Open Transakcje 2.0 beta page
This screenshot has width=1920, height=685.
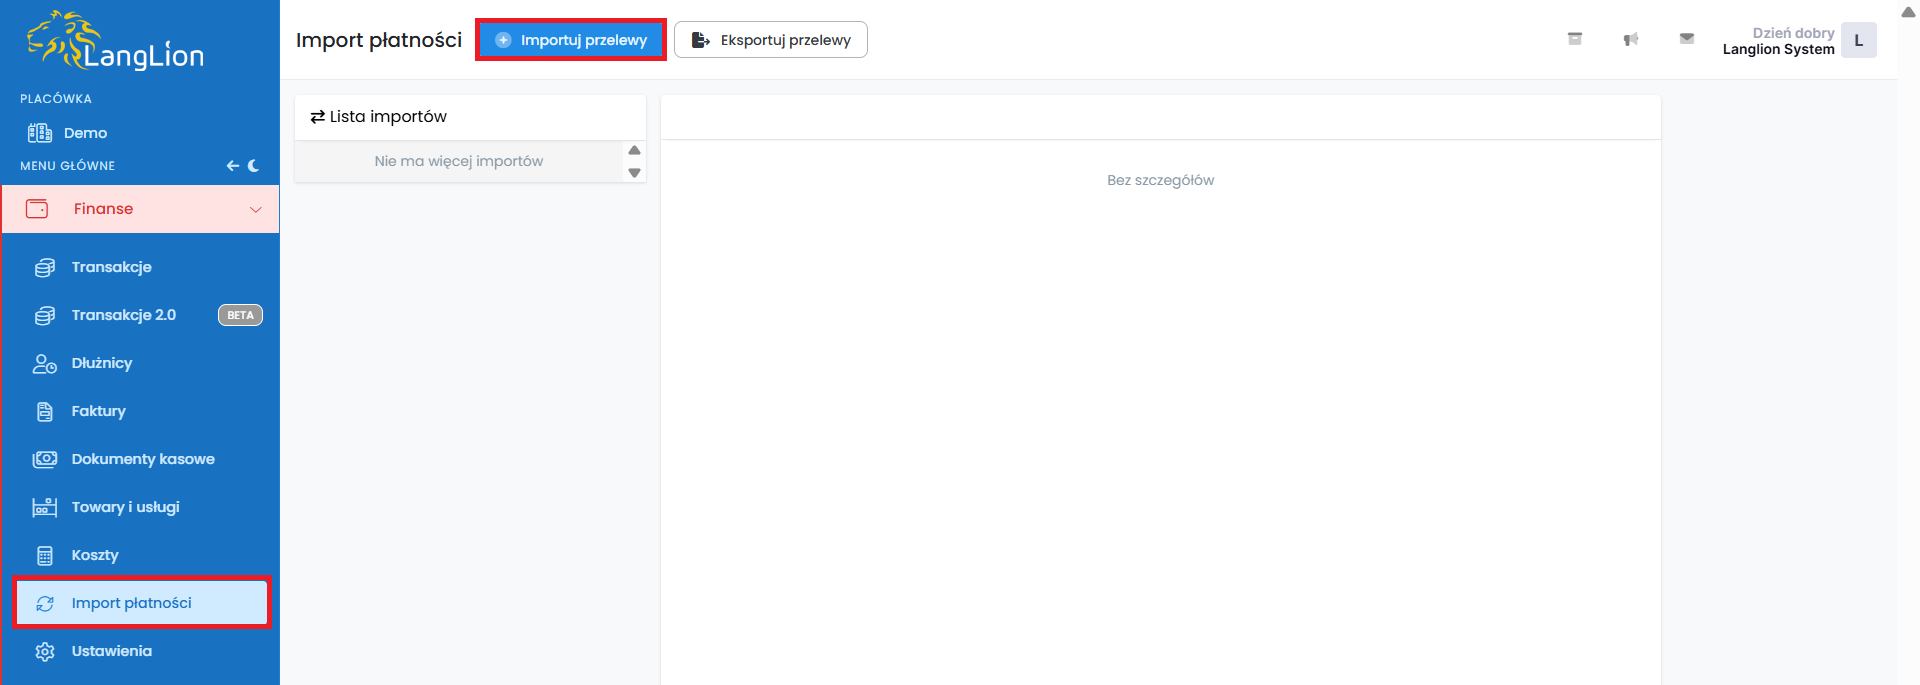tap(123, 315)
